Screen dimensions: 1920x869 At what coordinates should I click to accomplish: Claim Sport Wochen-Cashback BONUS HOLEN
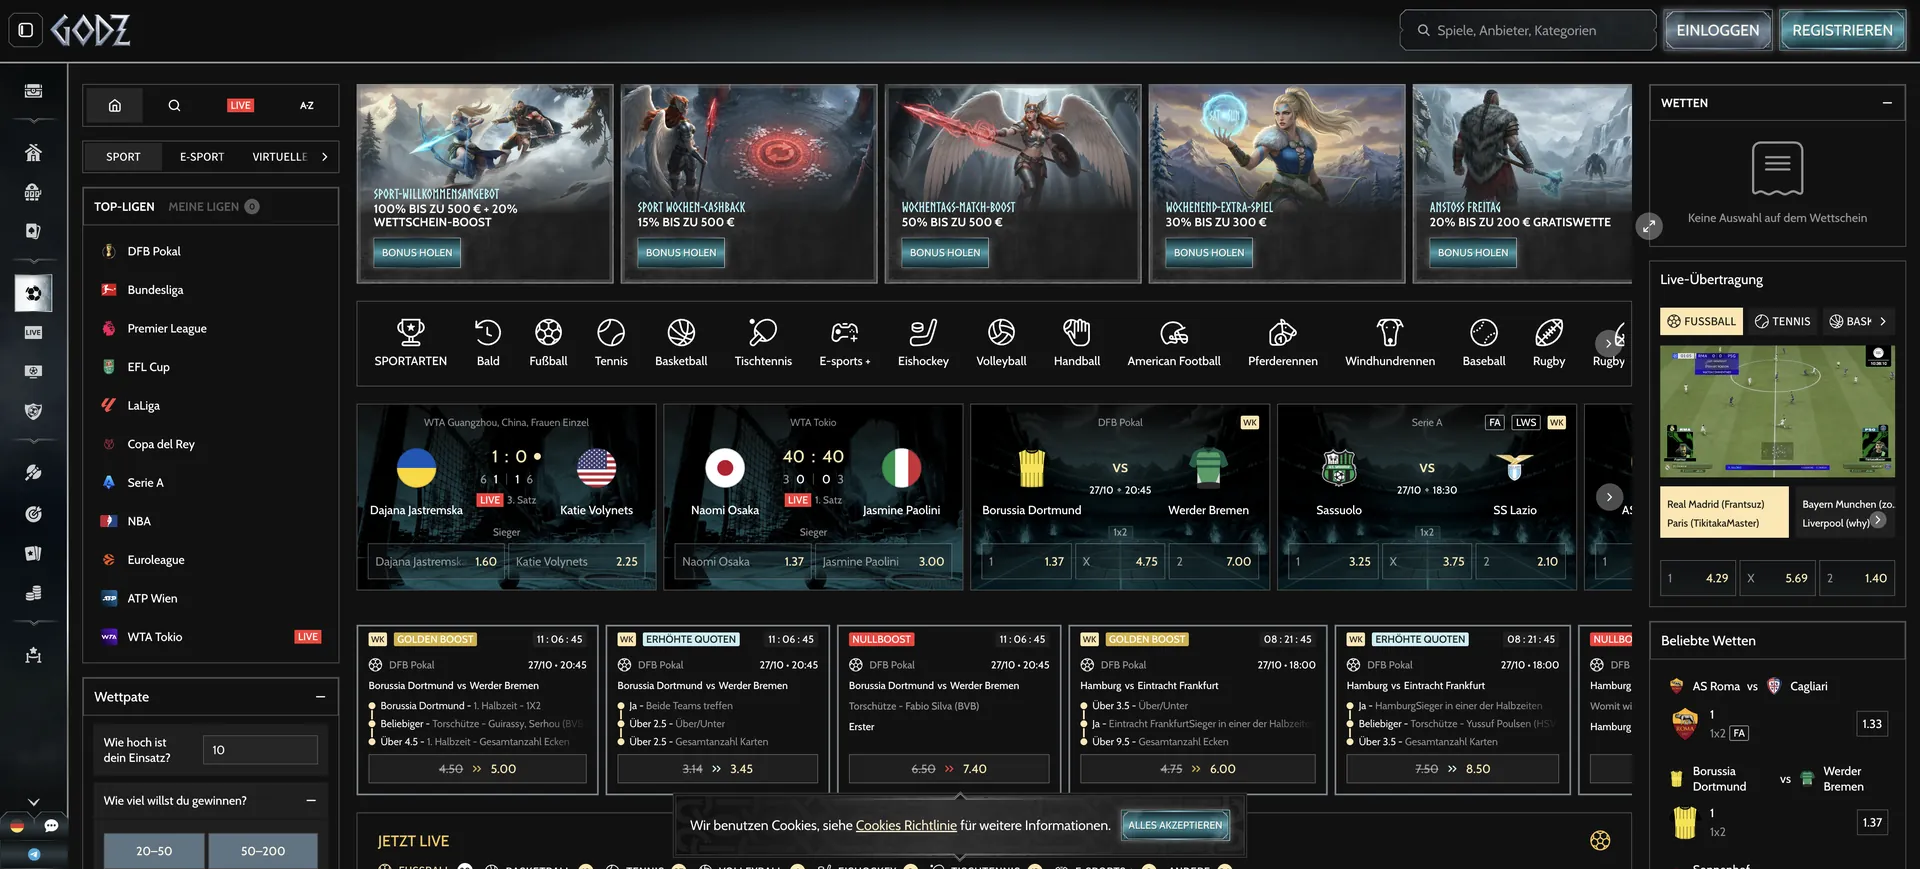pos(681,252)
